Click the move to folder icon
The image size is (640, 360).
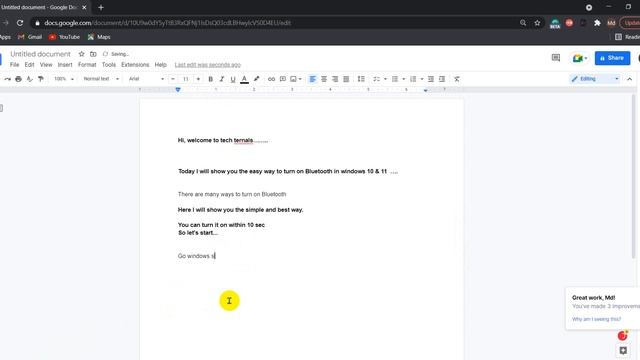coord(93,54)
